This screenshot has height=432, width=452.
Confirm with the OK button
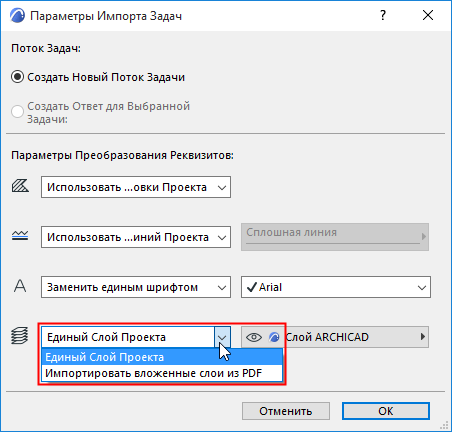386,411
